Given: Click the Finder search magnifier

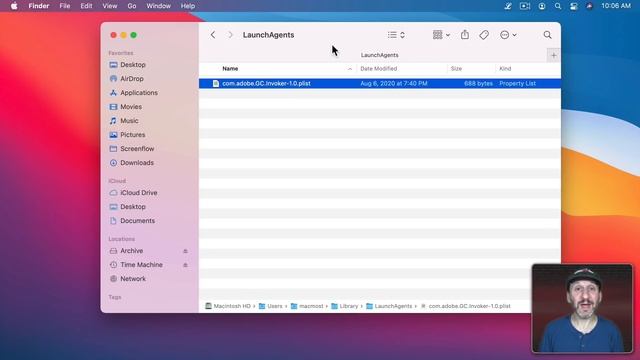Looking at the screenshot, I should pyautogui.click(x=547, y=35).
